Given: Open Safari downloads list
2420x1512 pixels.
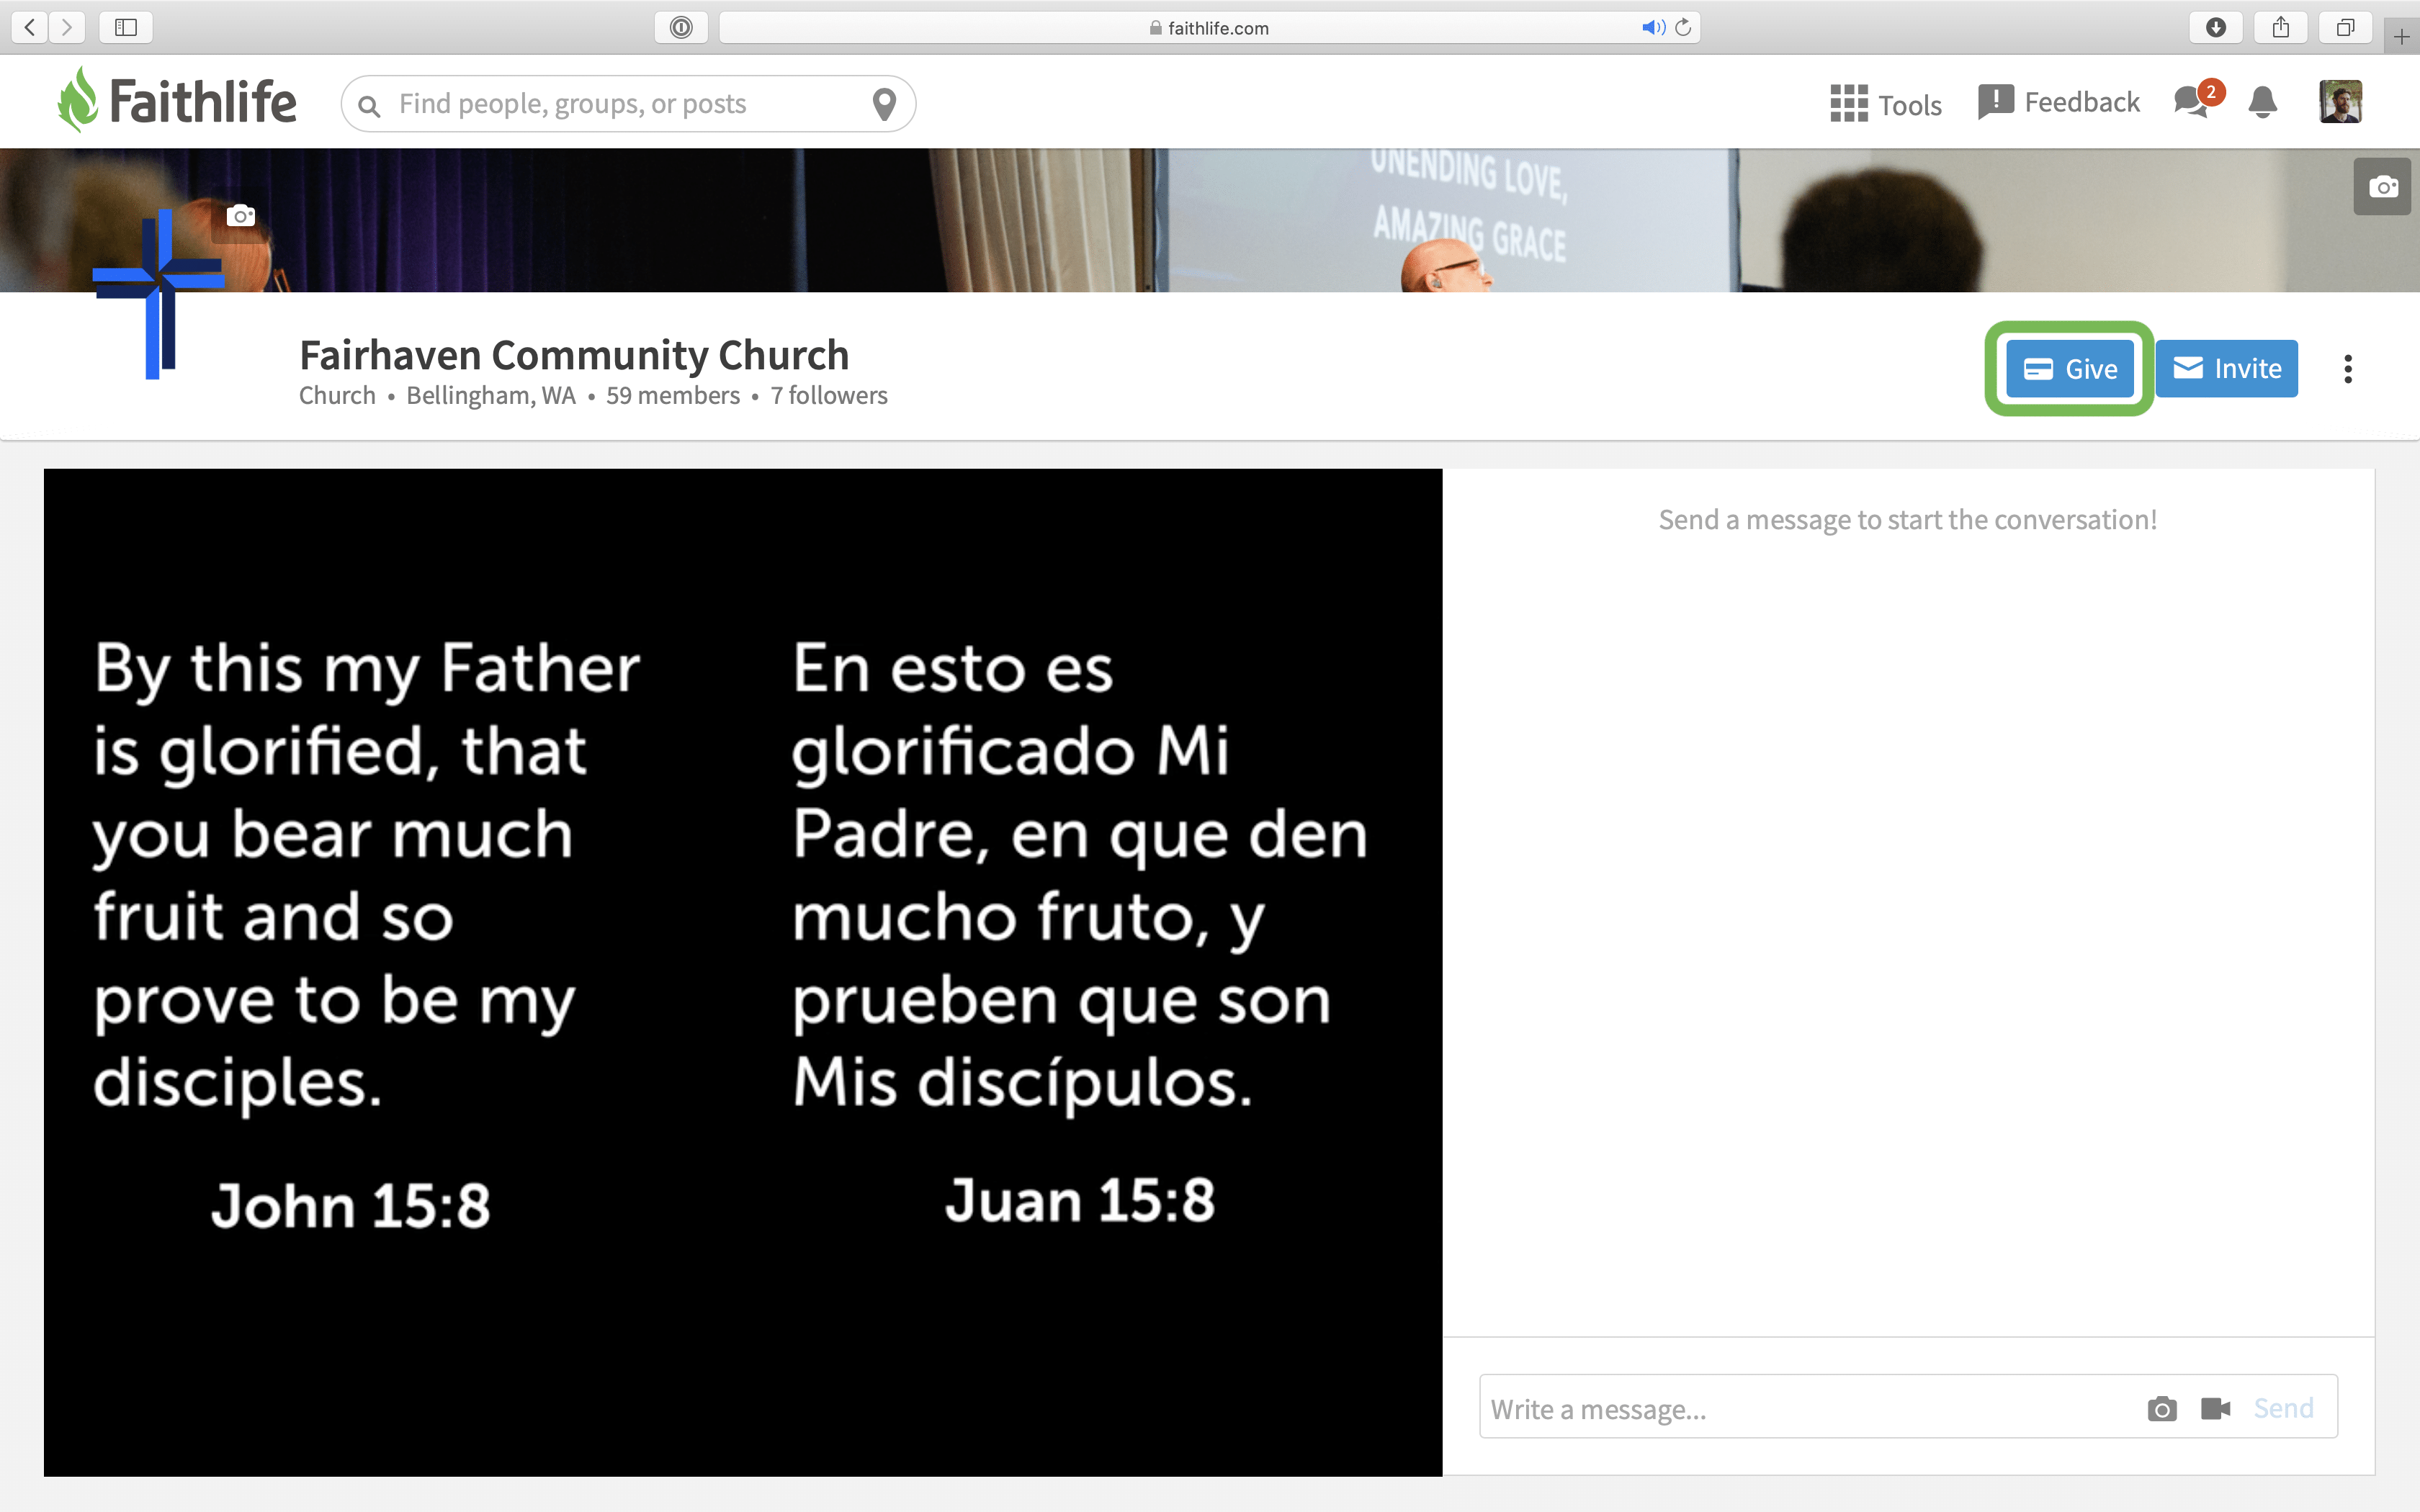Looking at the screenshot, I should point(2216,27).
